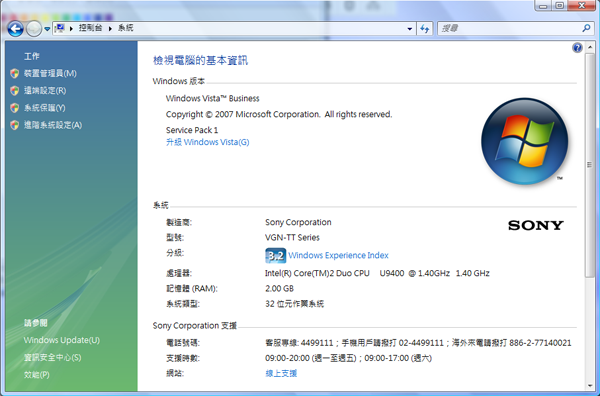
Task: Open 系統保護(Y) in the sidebar
Action: tap(45, 108)
